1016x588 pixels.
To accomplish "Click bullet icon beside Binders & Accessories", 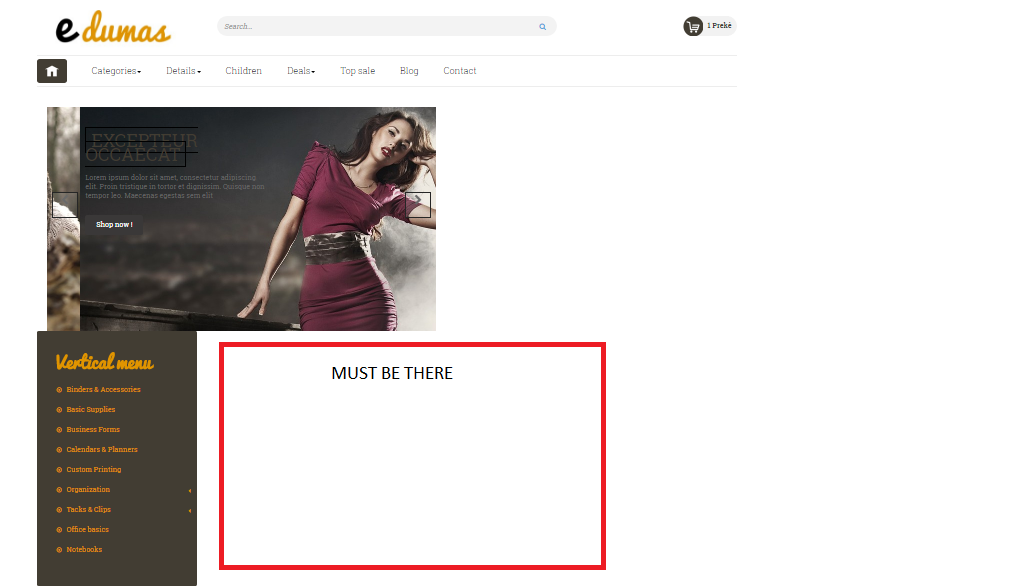I will pyautogui.click(x=59, y=390).
